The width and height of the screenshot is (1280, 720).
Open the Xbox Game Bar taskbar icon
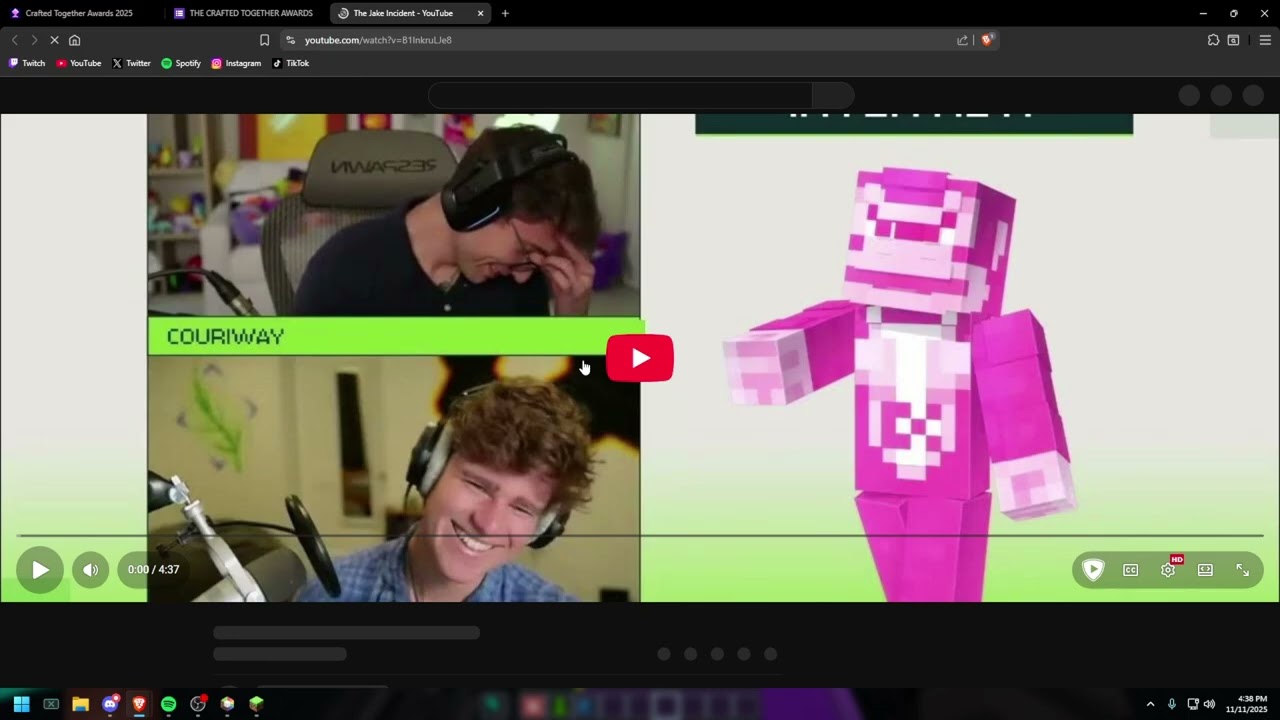(51, 704)
